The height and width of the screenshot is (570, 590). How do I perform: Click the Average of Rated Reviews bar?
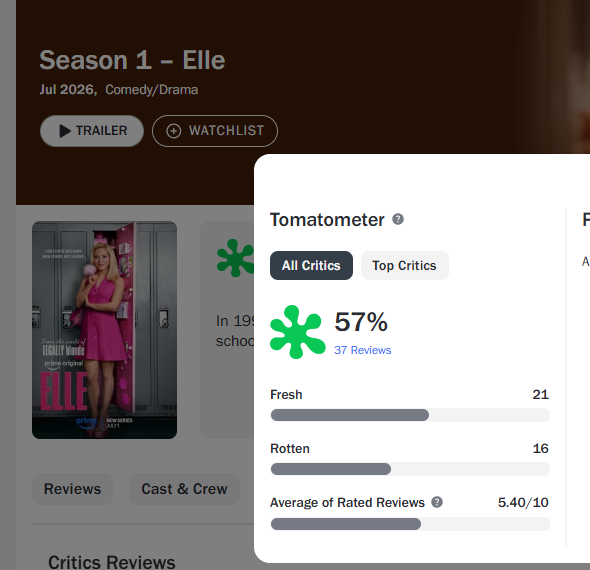point(410,524)
